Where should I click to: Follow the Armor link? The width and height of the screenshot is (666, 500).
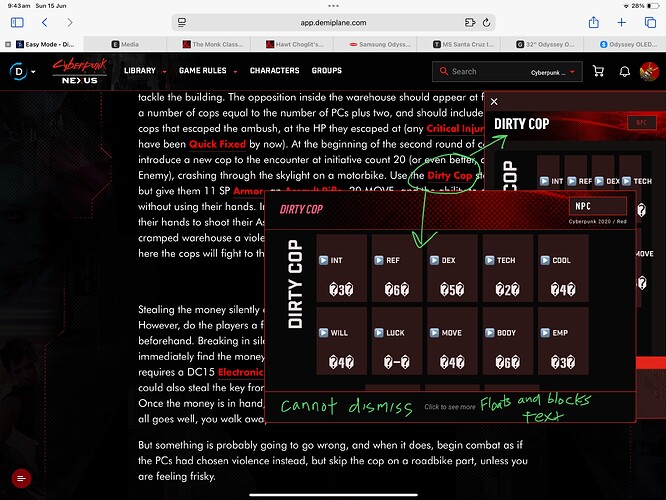248,191
